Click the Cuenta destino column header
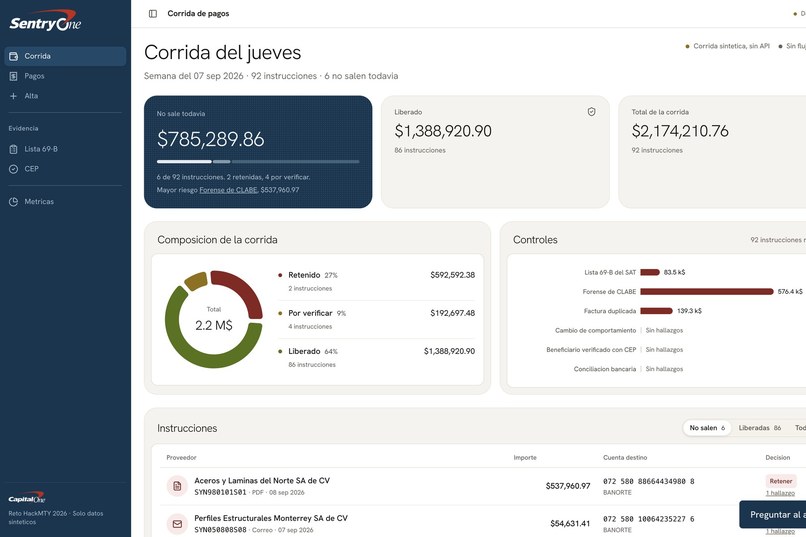The height and width of the screenshot is (537, 806). [625, 457]
